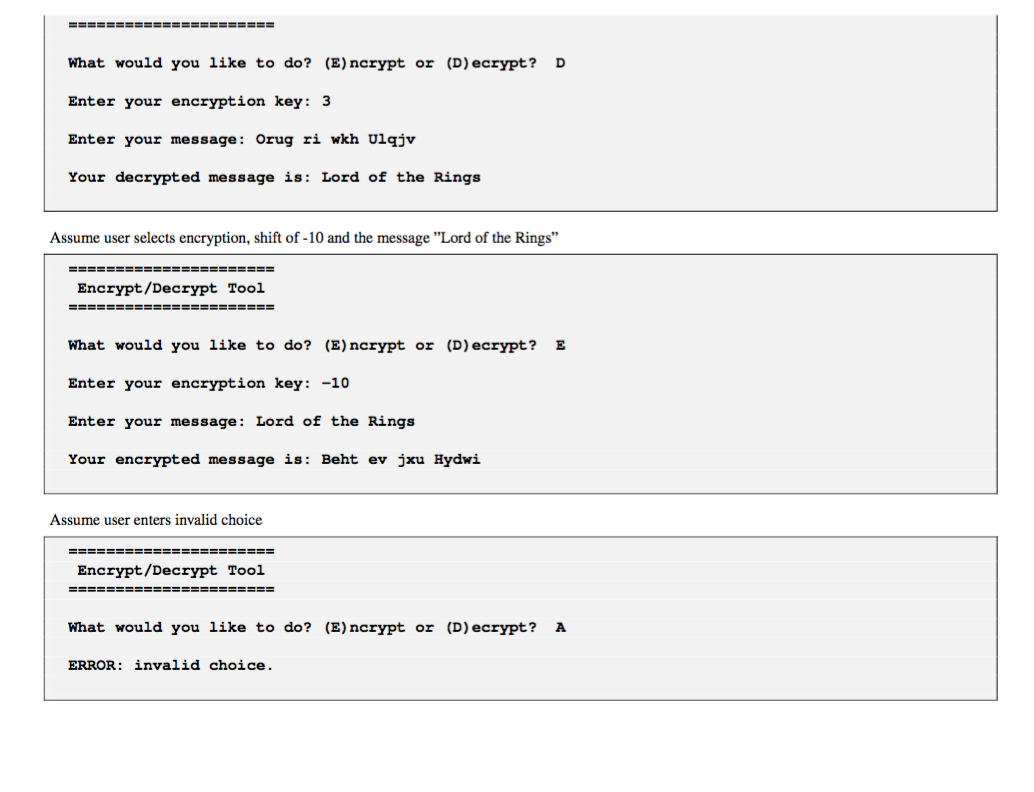Screen dimensions: 1034x792
Task: Click 'Enter your message:' label in first box
Action: (x=156, y=140)
